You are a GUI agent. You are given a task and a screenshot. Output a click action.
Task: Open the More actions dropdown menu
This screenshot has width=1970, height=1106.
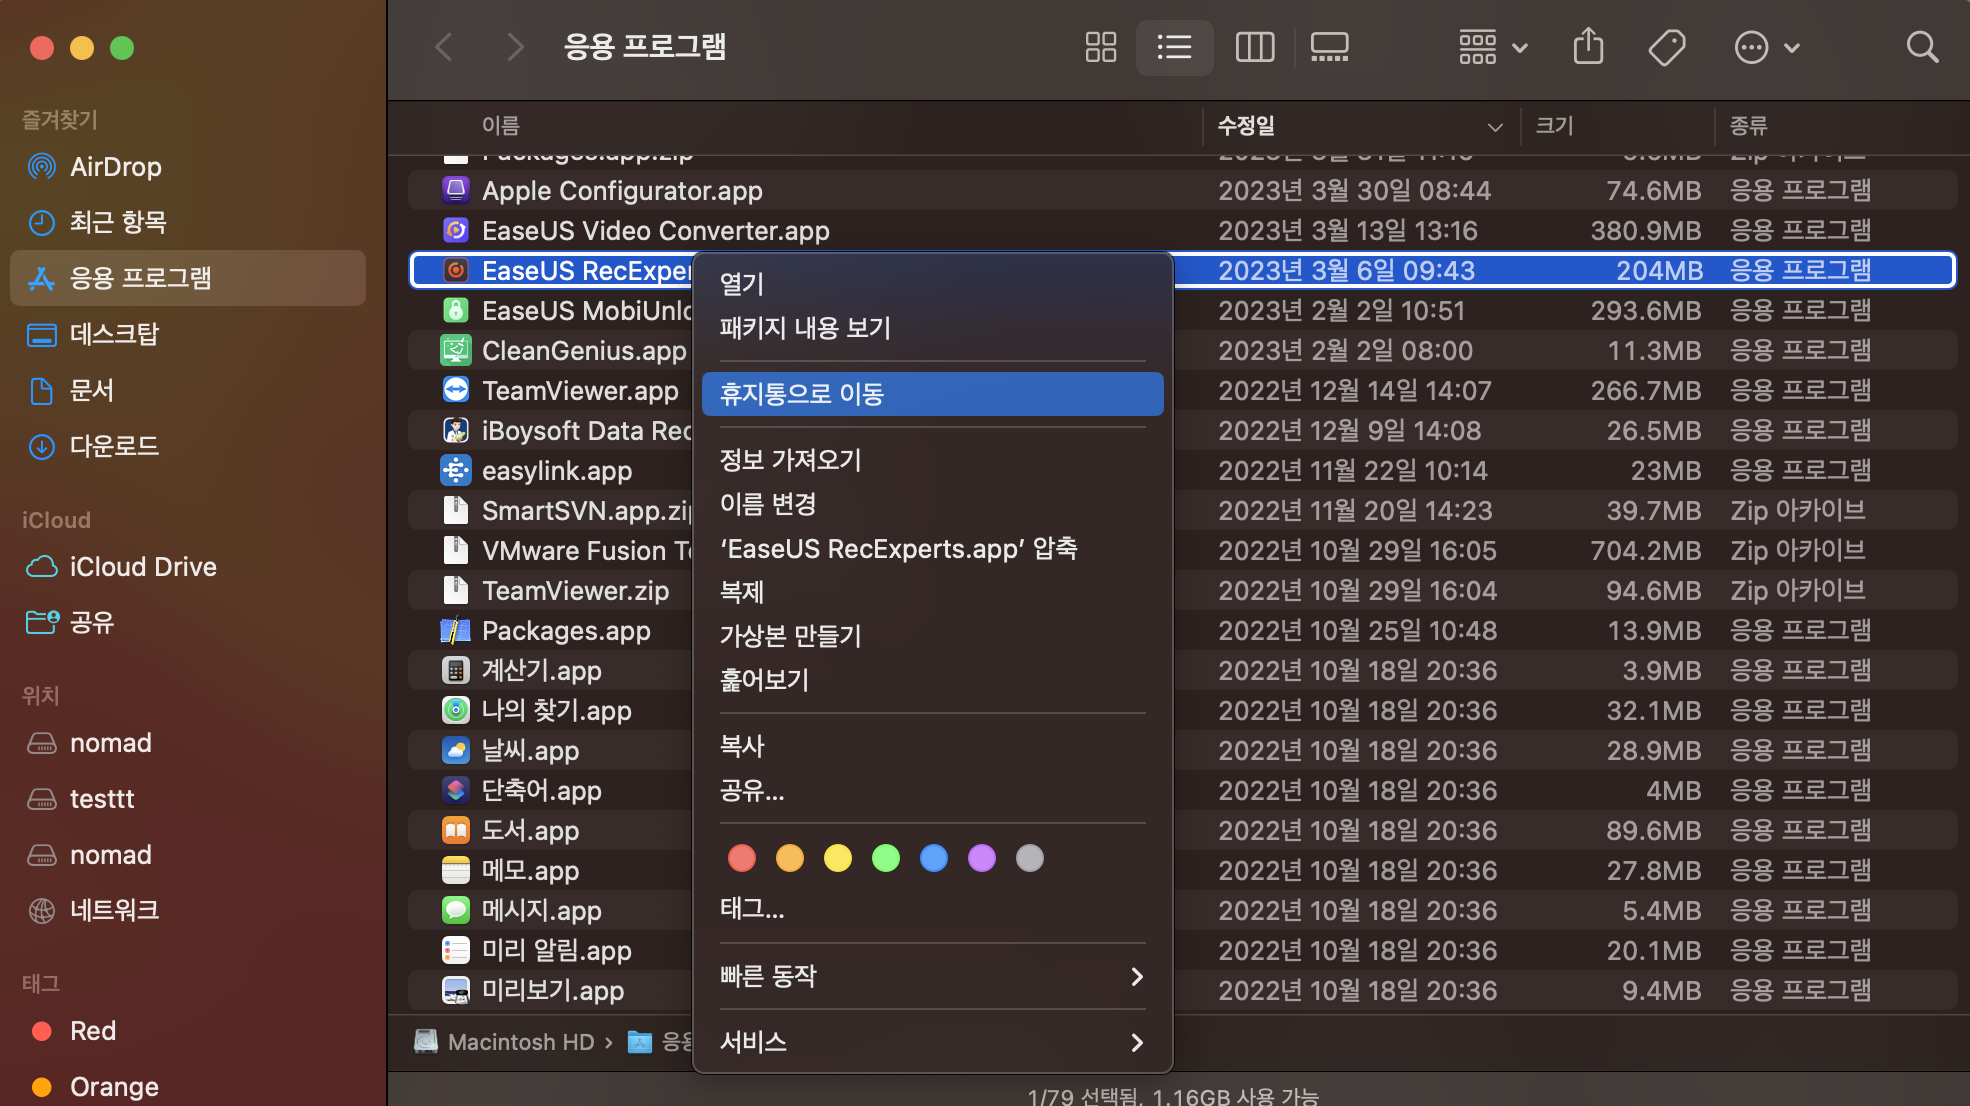tap(1766, 47)
